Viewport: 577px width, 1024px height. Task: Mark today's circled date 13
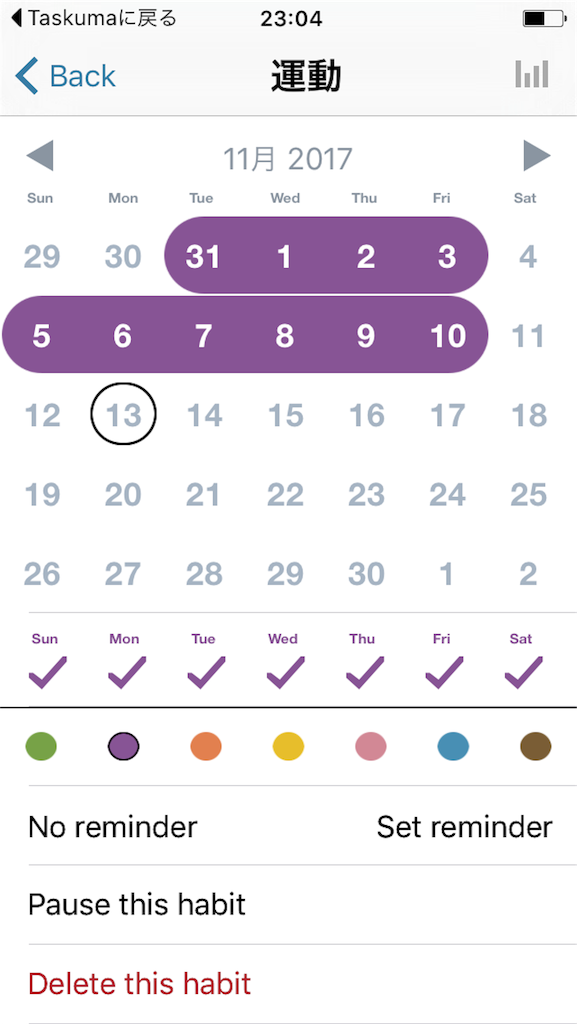click(x=123, y=414)
